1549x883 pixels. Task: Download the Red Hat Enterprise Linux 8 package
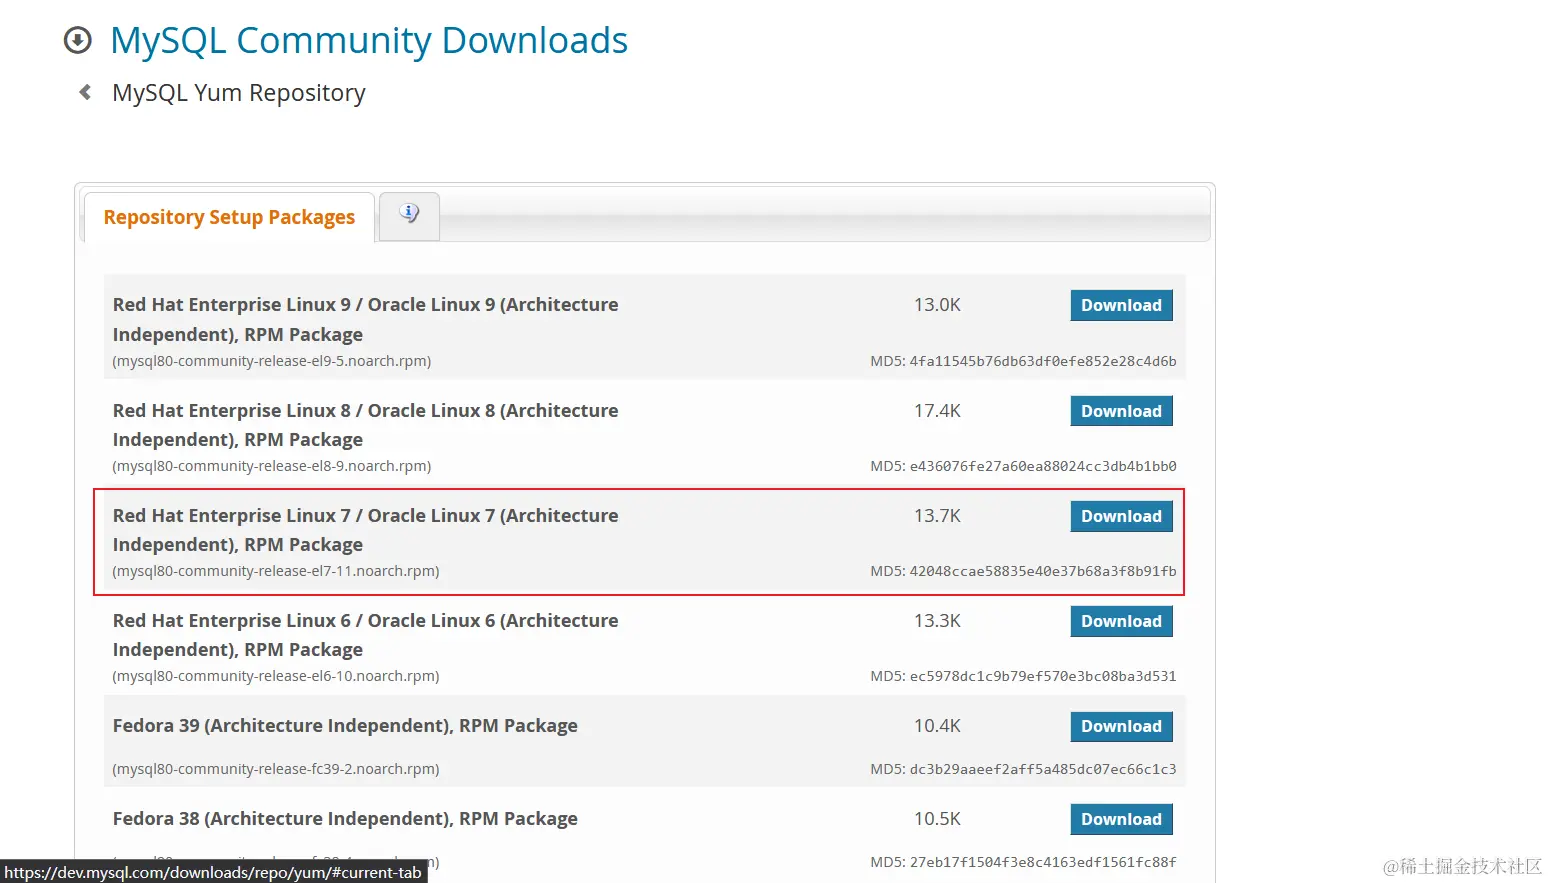(x=1121, y=411)
